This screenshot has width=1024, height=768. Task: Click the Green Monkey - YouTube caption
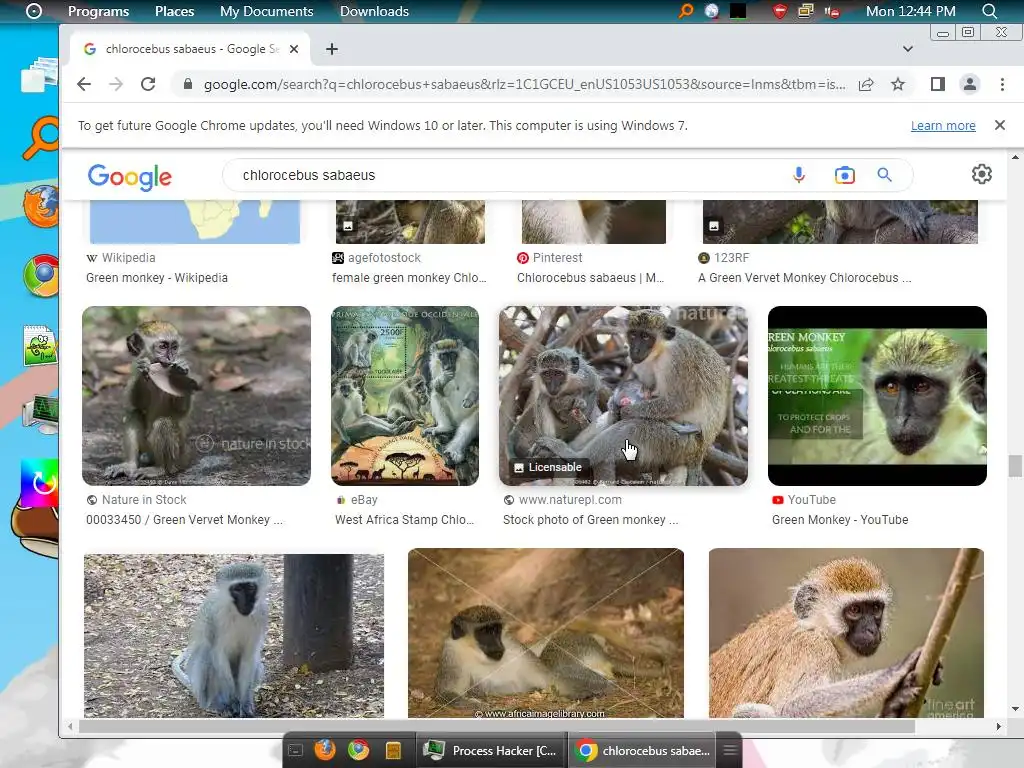point(840,520)
